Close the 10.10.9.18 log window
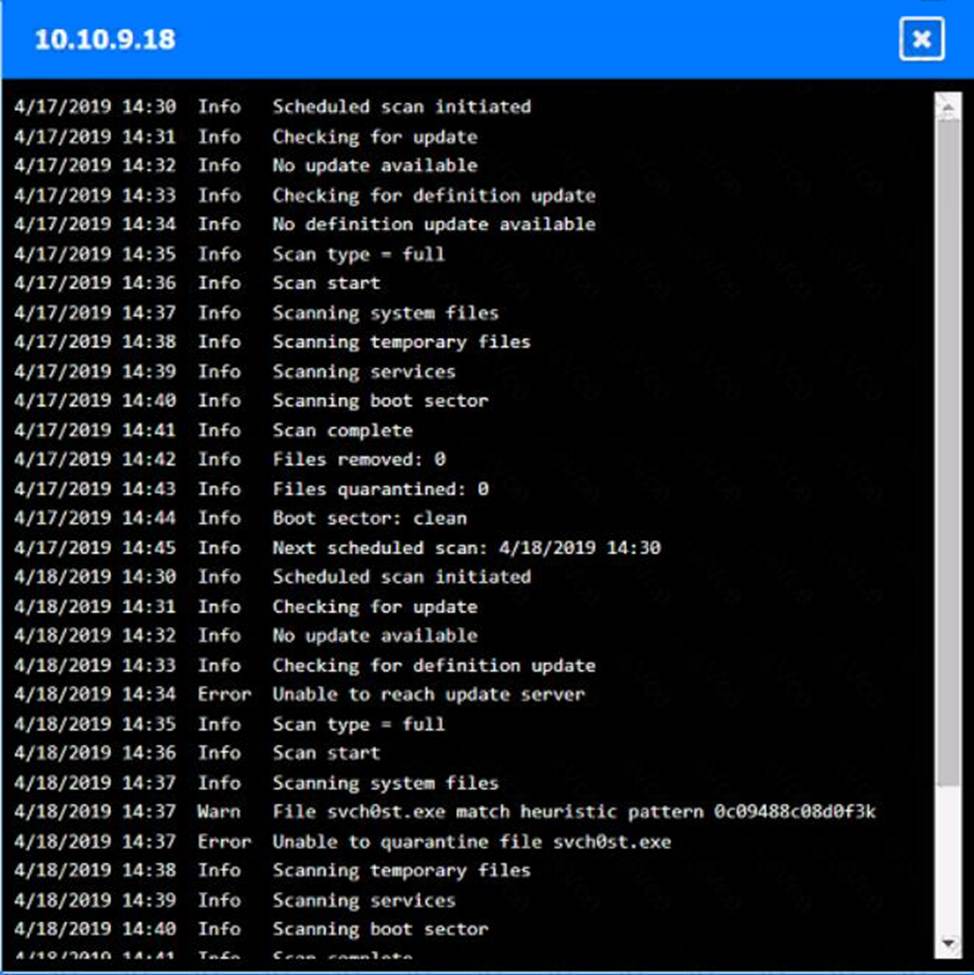Screen dimensions: 974x975 [921, 39]
